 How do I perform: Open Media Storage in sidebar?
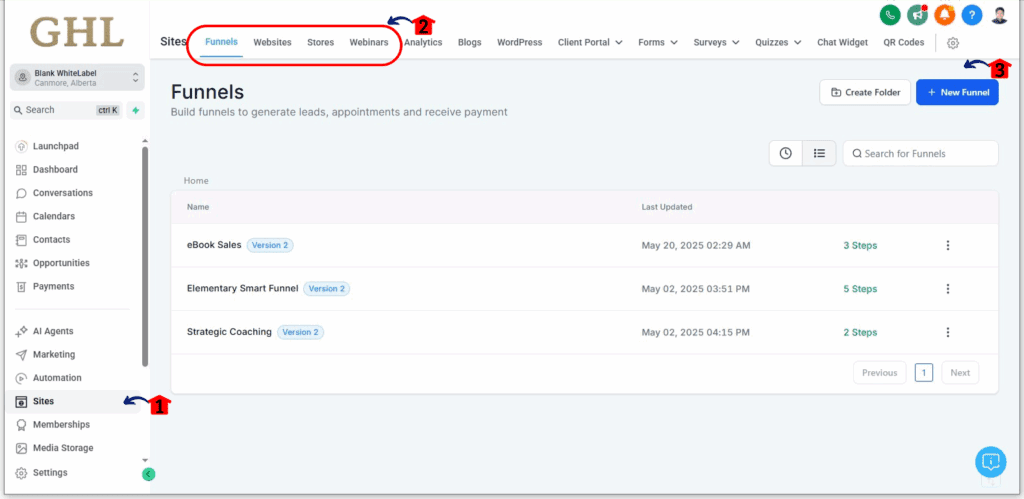[x=63, y=448]
